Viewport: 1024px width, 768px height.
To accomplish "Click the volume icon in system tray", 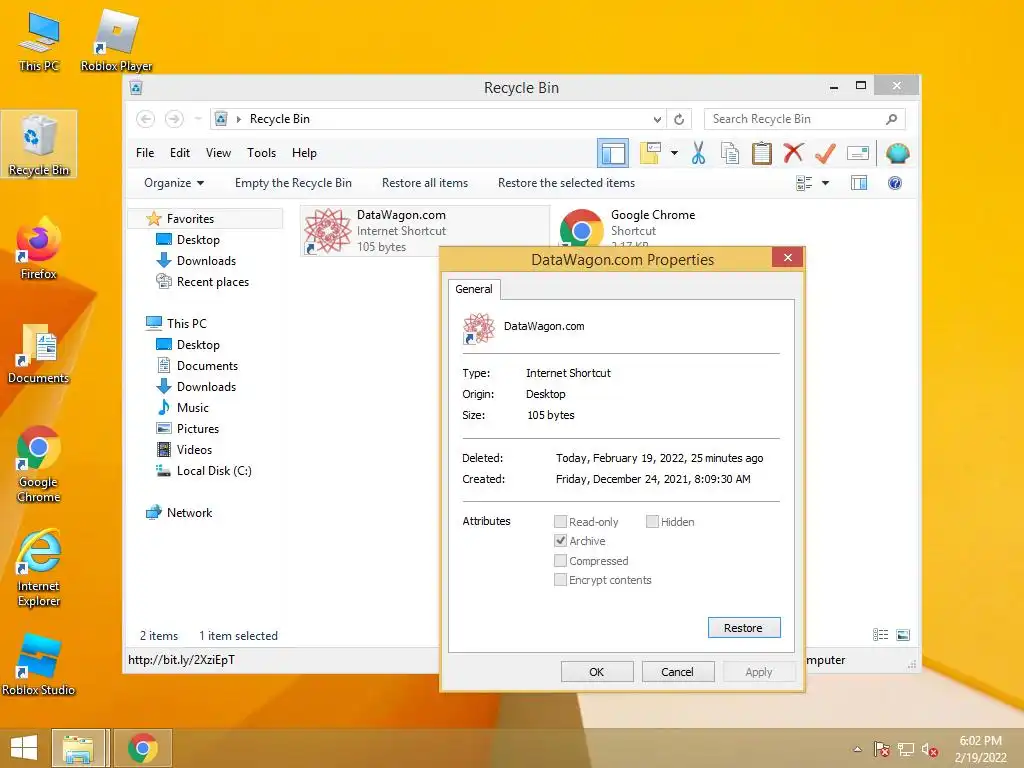I will 930,750.
